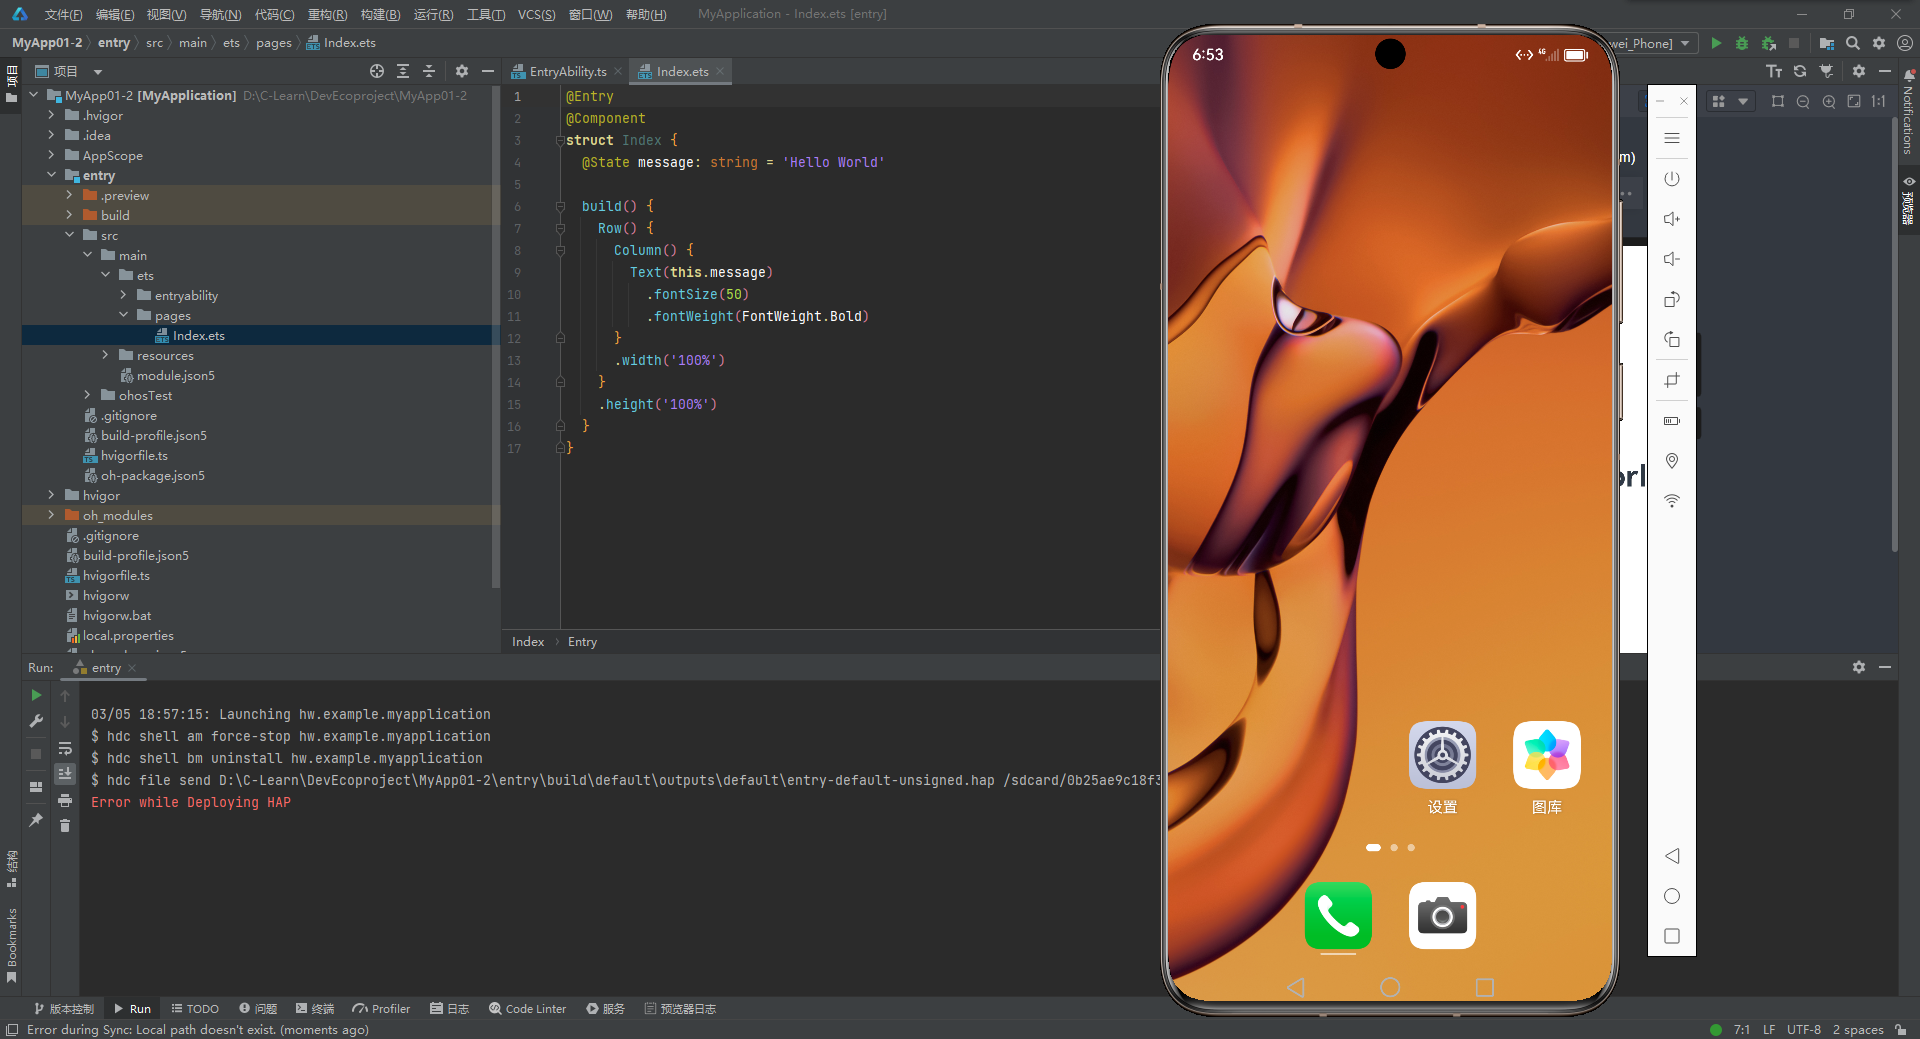This screenshot has height=1039, width=1920.
Task: Rerun entry in Run panel
Action: (36, 695)
